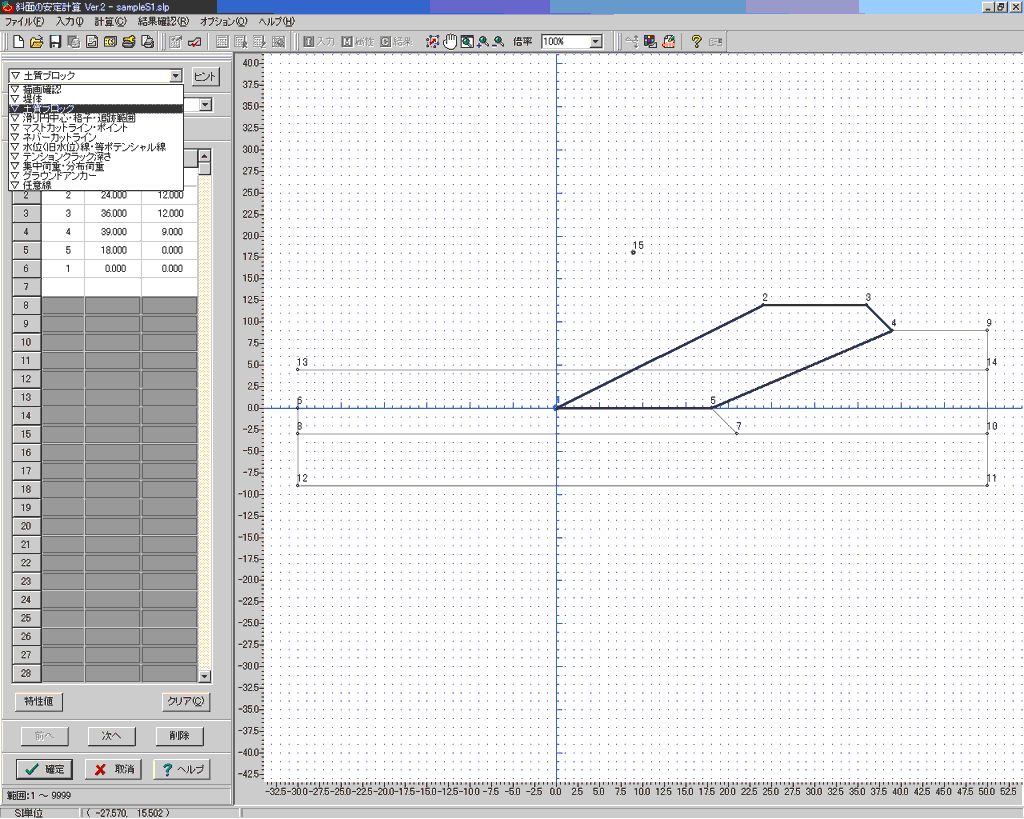The image size is (1024, 819).
Task: Click the 削除 button
Action: 180,736
